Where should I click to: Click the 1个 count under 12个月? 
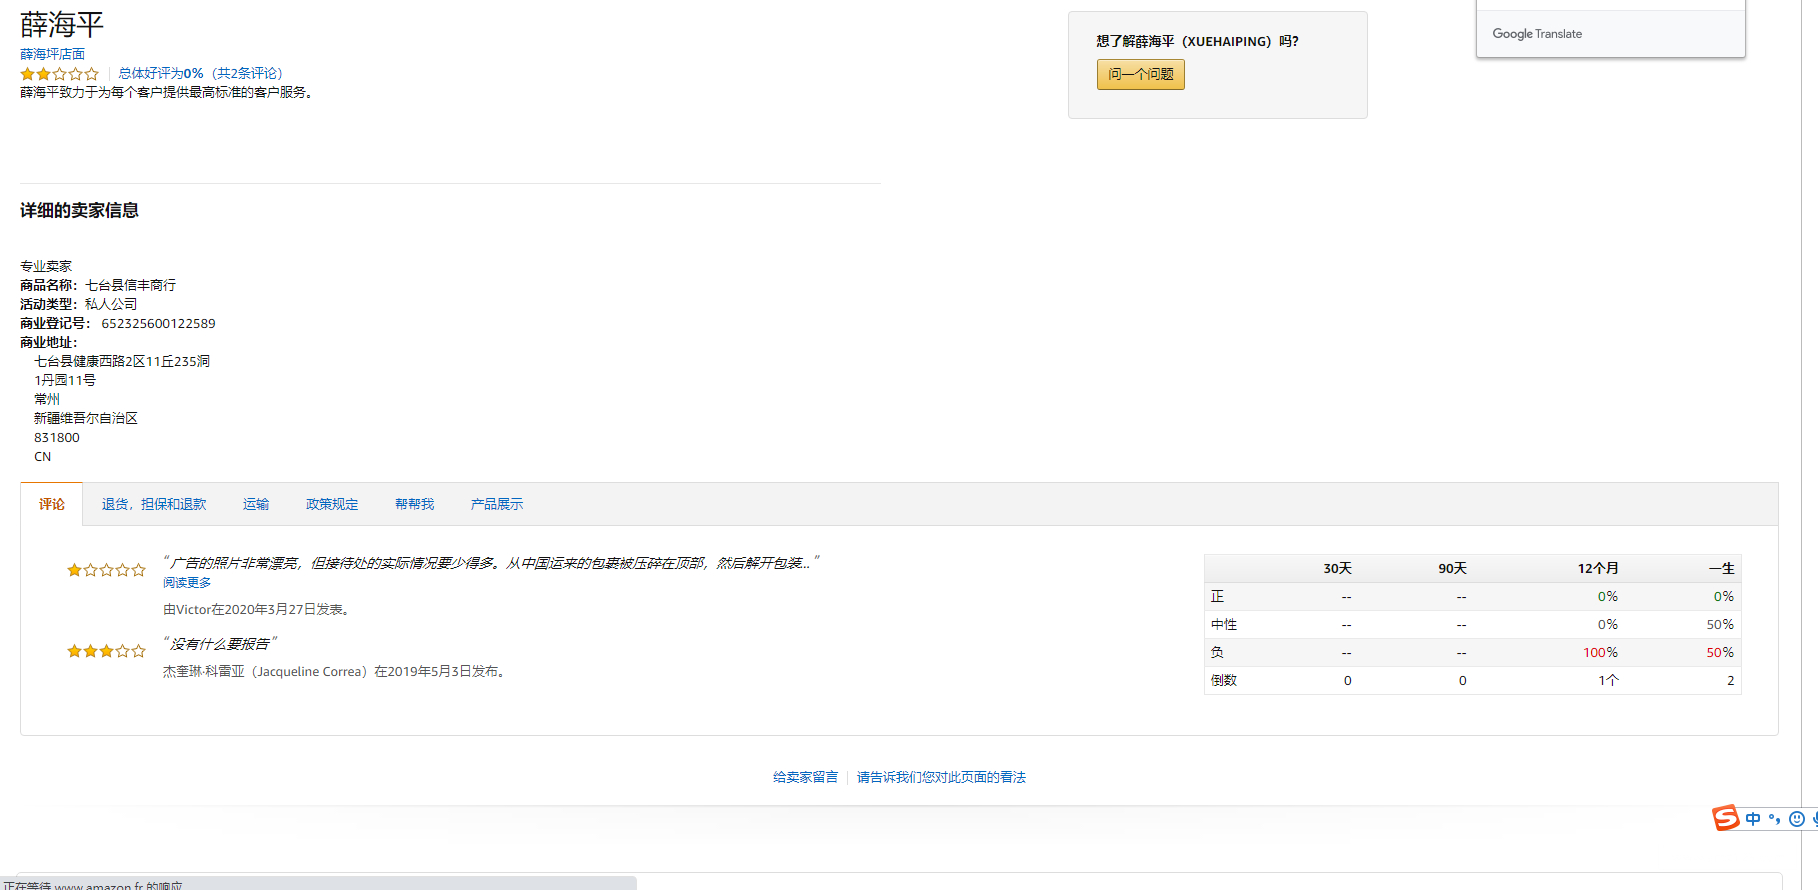coord(1608,680)
